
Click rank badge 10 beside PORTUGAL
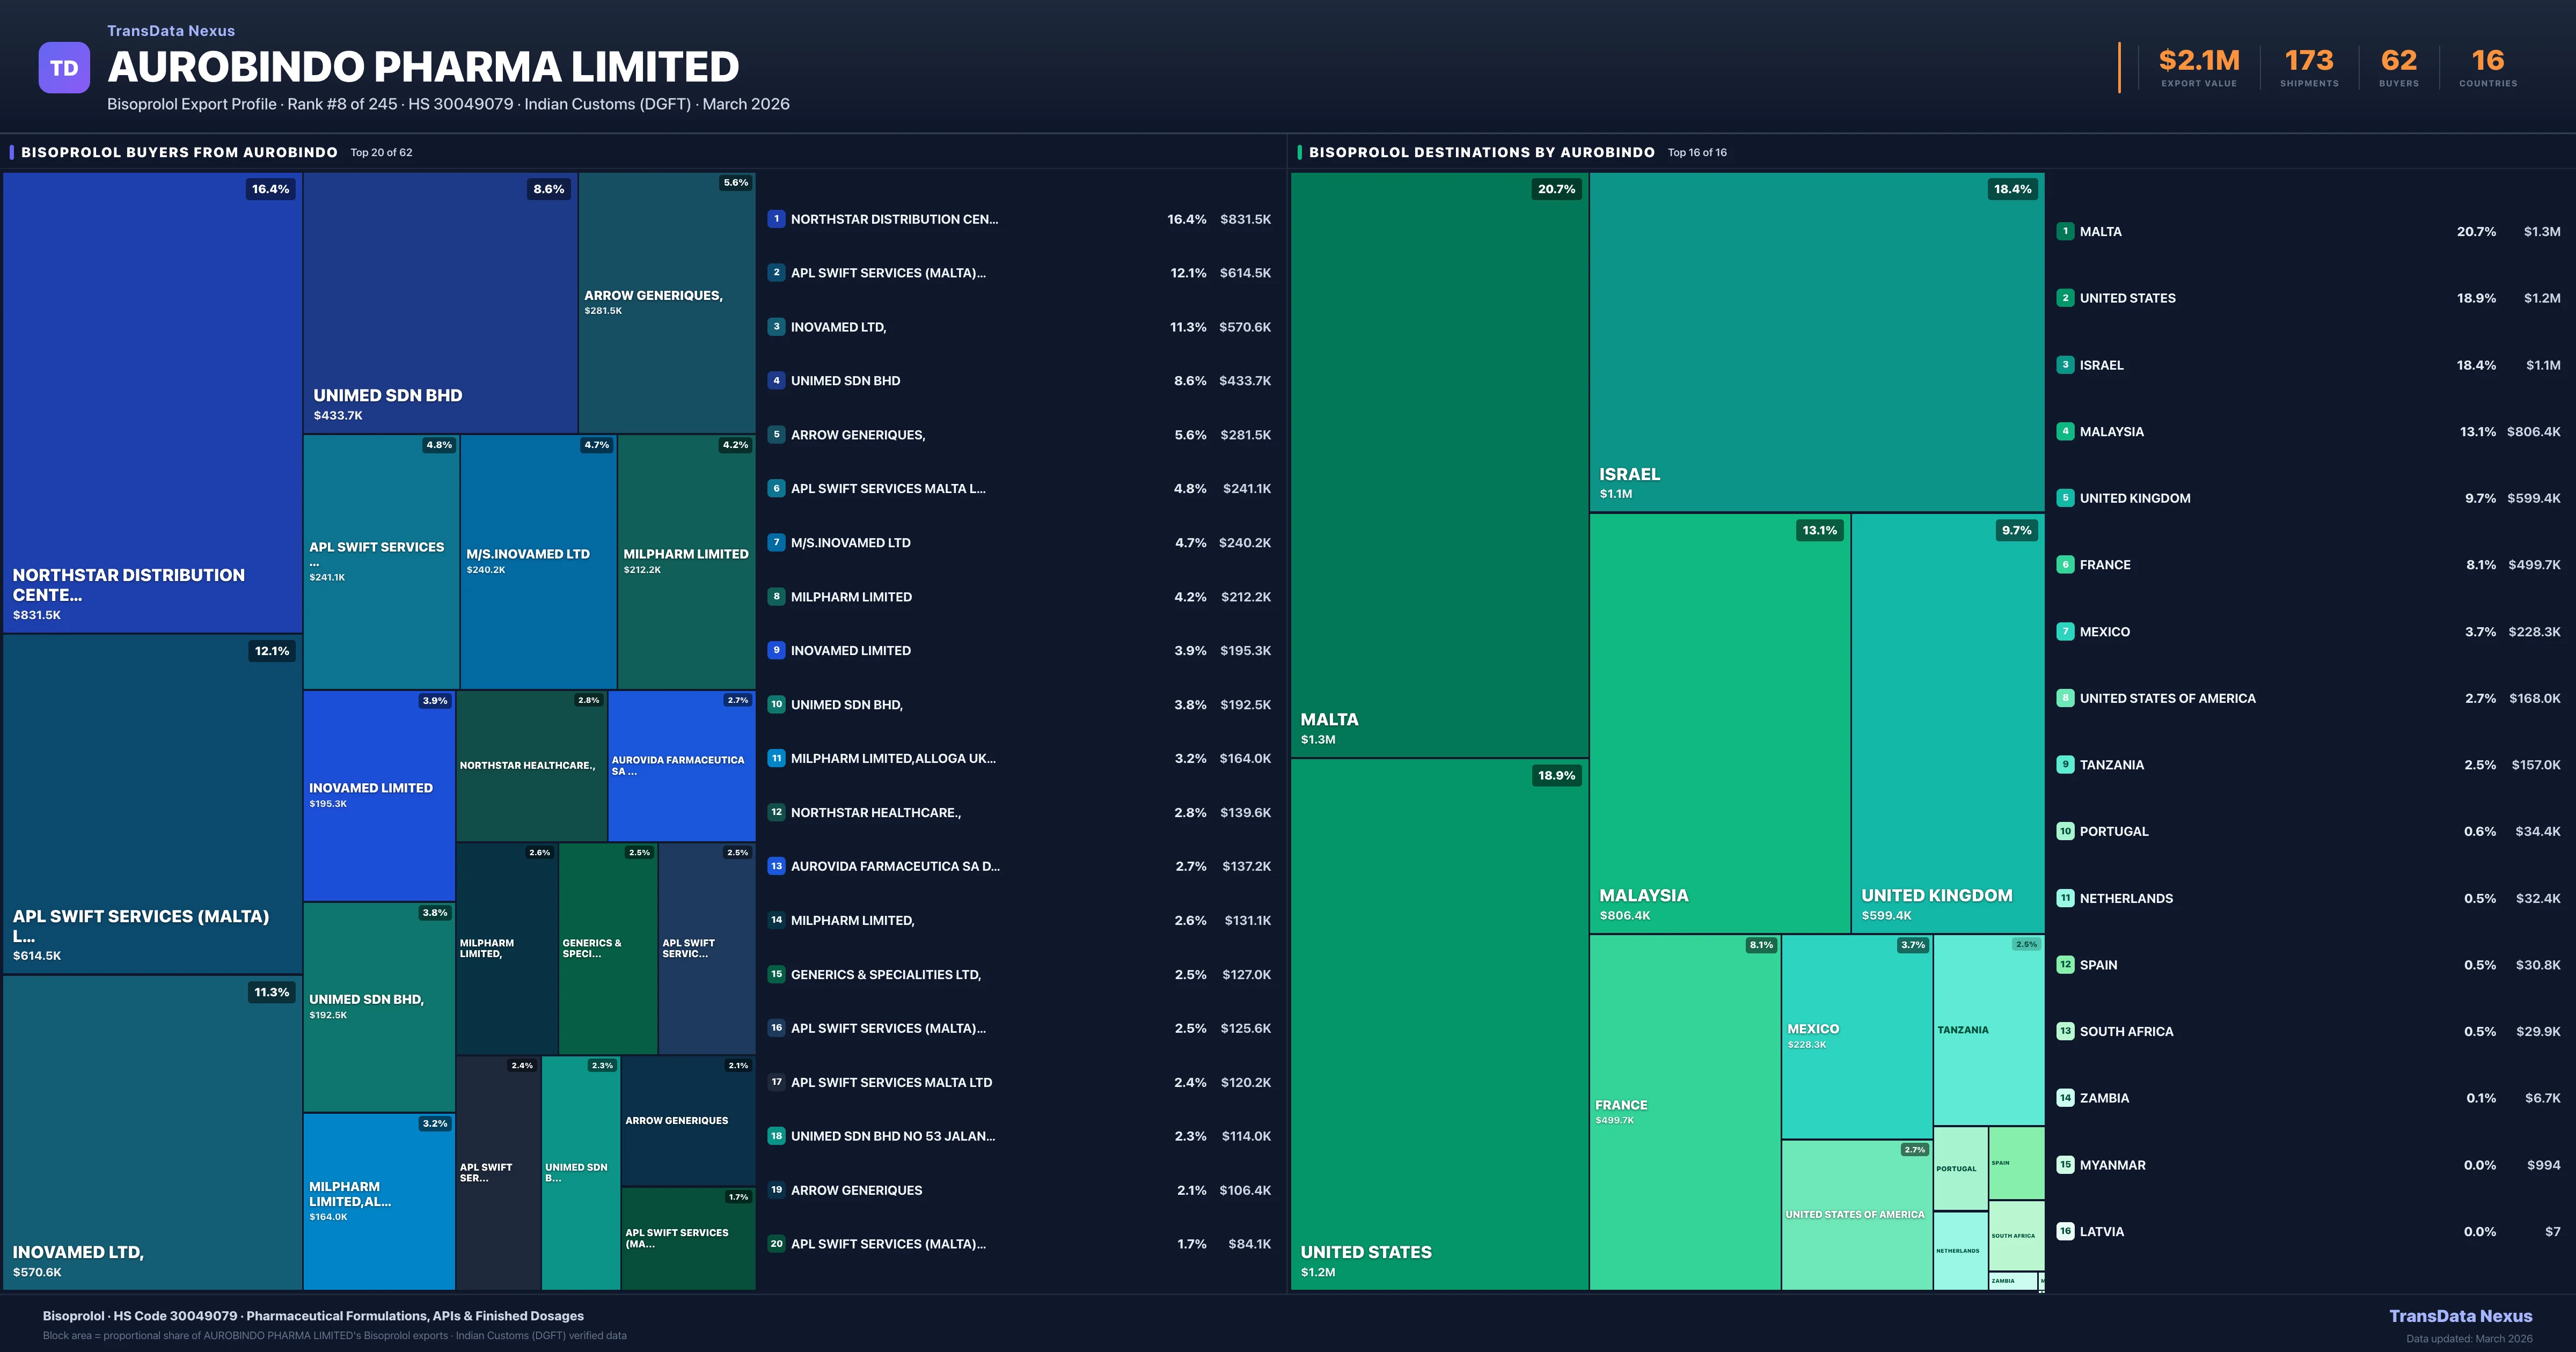(x=2065, y=831)
